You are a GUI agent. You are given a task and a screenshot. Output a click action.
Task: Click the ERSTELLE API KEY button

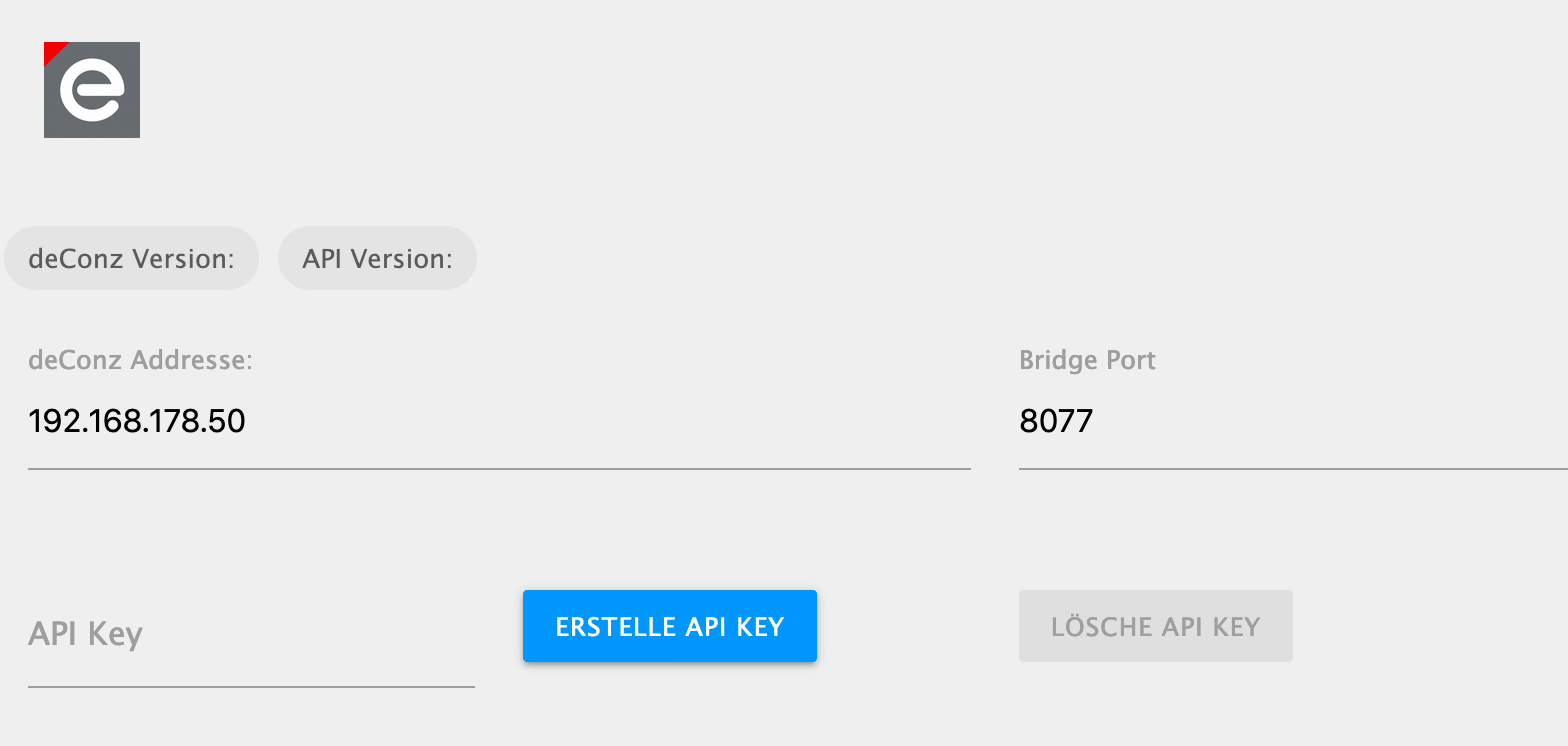tap(670, 626)
